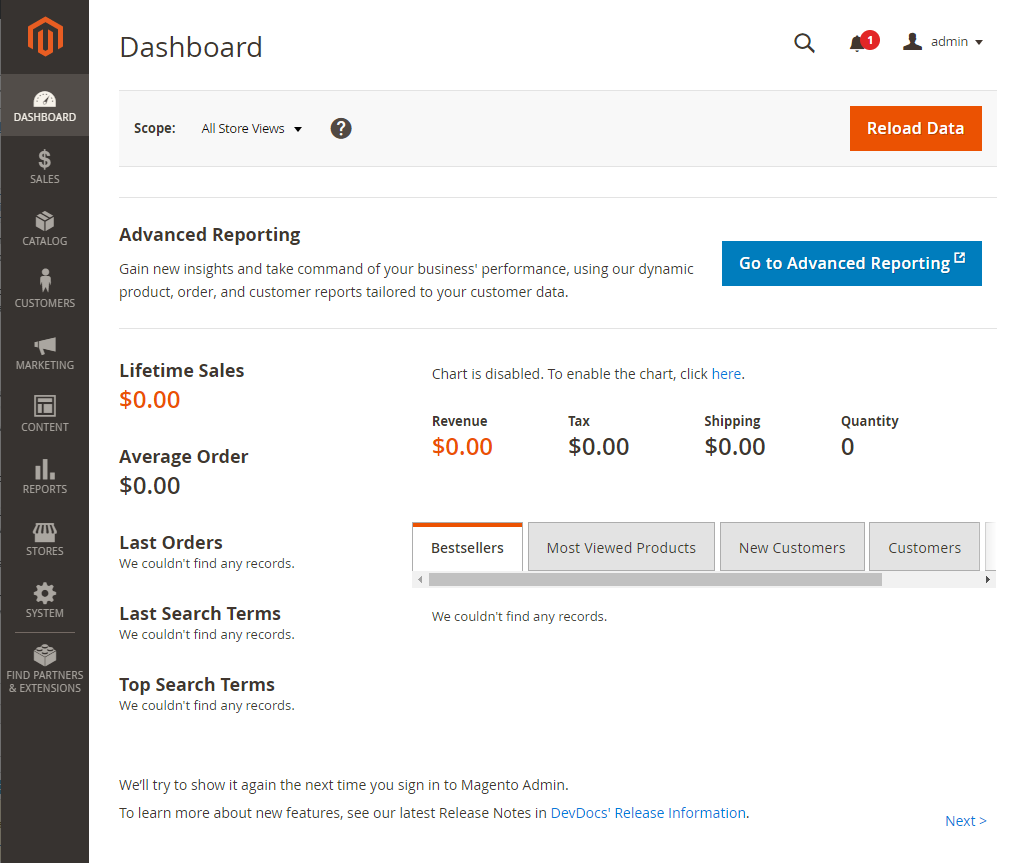
Task: Open the Customers person icon menu
Action: [45, 282]
